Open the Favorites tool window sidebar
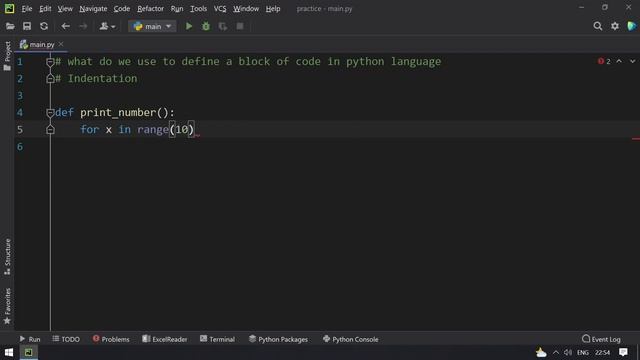This screenshot has height=360, width=640. (x=7, y=306)
